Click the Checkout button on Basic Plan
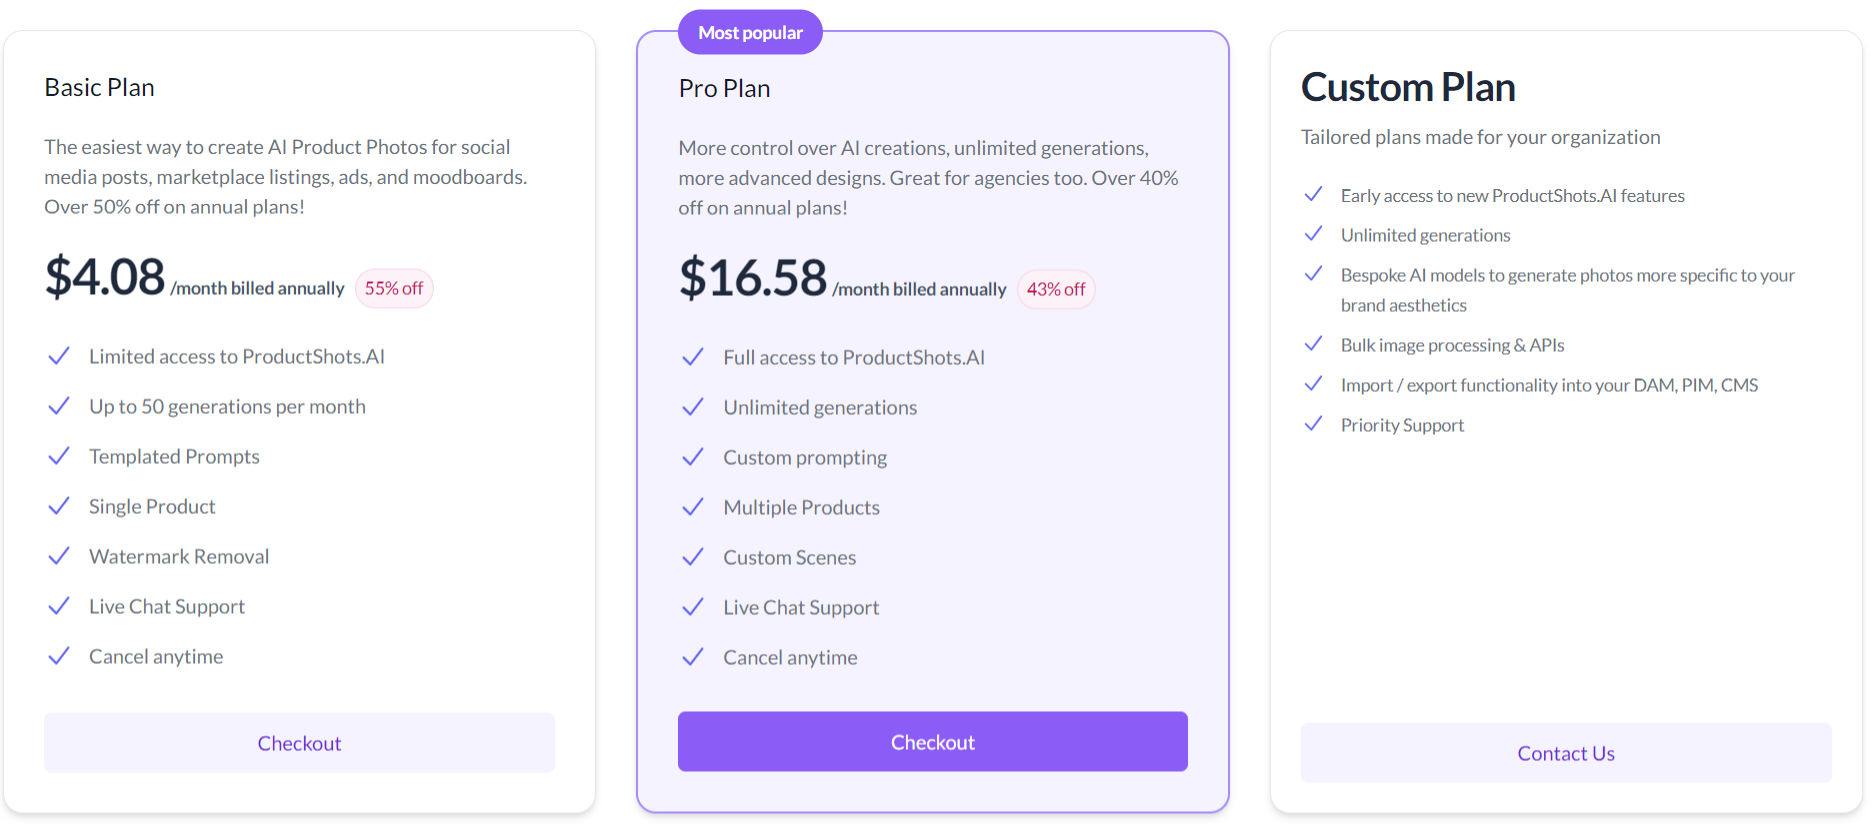The image size is (1874, 824). [x=299, y=742]
